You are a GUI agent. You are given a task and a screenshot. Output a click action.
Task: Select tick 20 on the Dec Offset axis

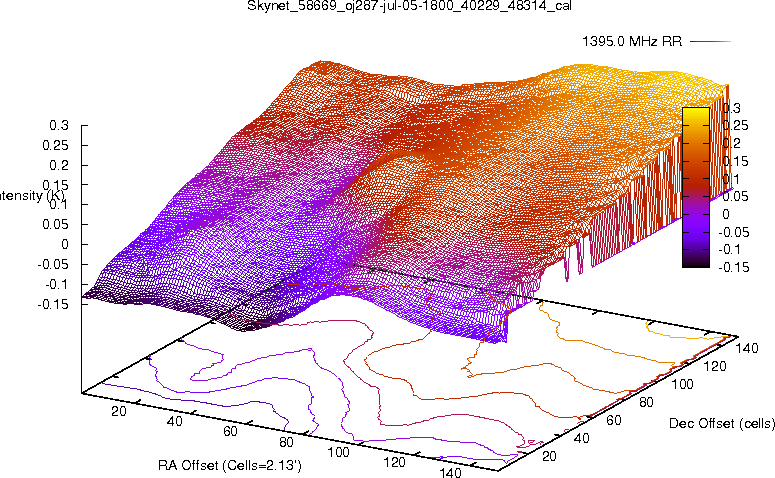tap(549, 456)
